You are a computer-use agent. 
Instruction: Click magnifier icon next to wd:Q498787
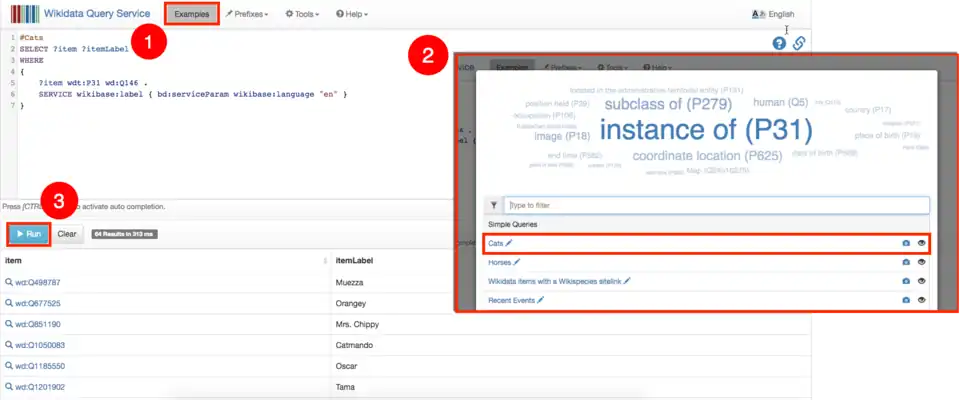[9, 282]
